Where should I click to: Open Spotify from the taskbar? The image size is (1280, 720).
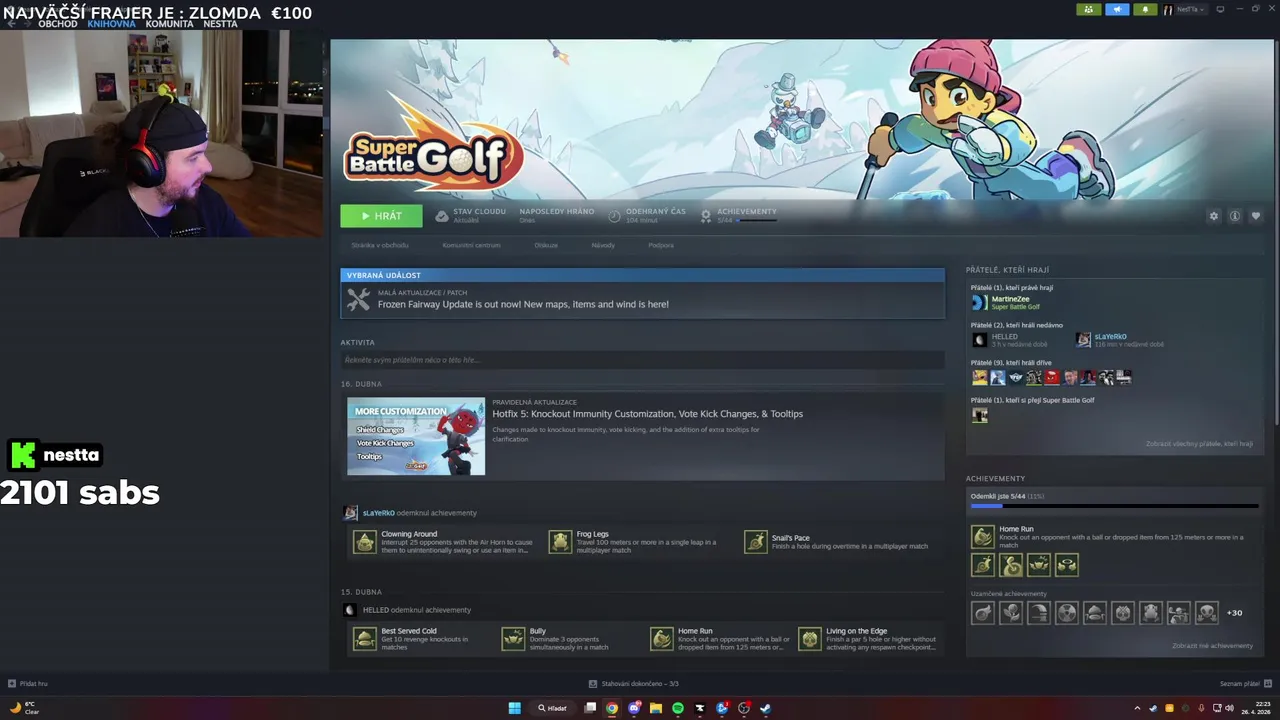[x=678, y=708]
